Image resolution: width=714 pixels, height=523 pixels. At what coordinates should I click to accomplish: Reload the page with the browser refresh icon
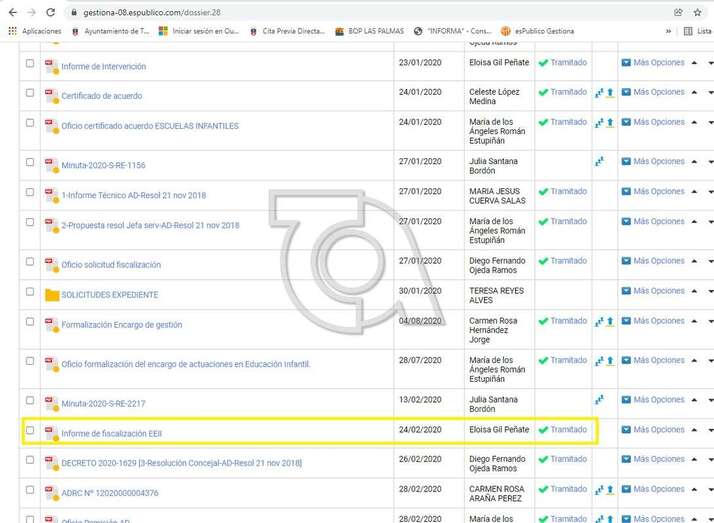tap(50, 12)
